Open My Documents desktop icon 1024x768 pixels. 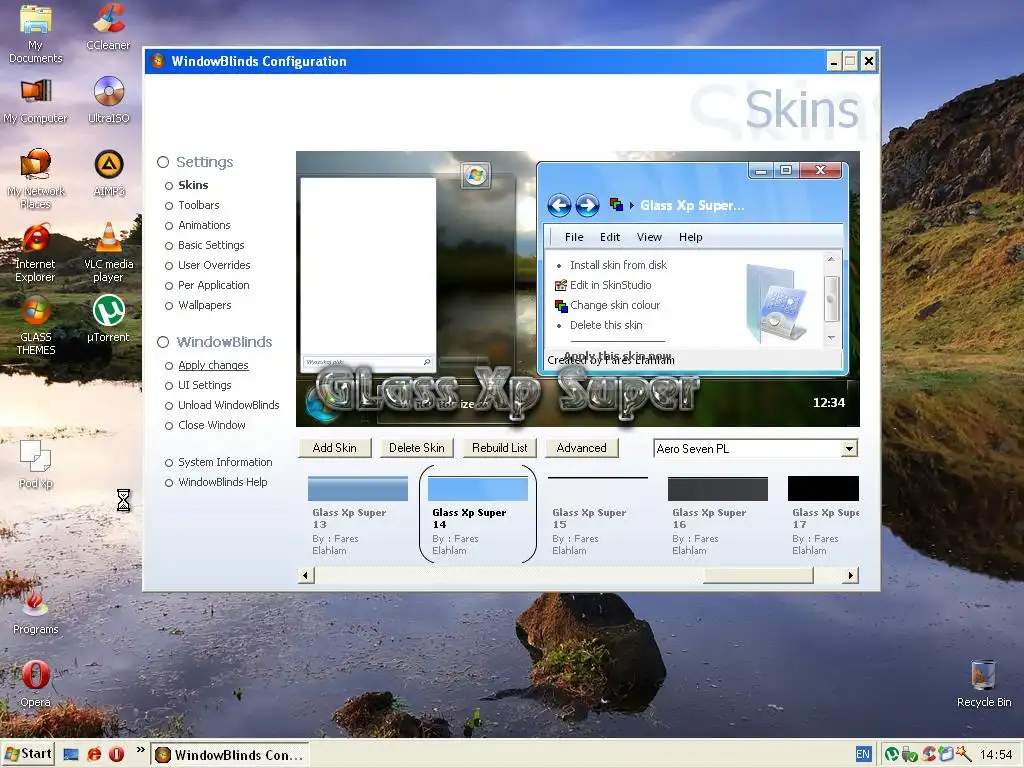[x=35, y=34]
